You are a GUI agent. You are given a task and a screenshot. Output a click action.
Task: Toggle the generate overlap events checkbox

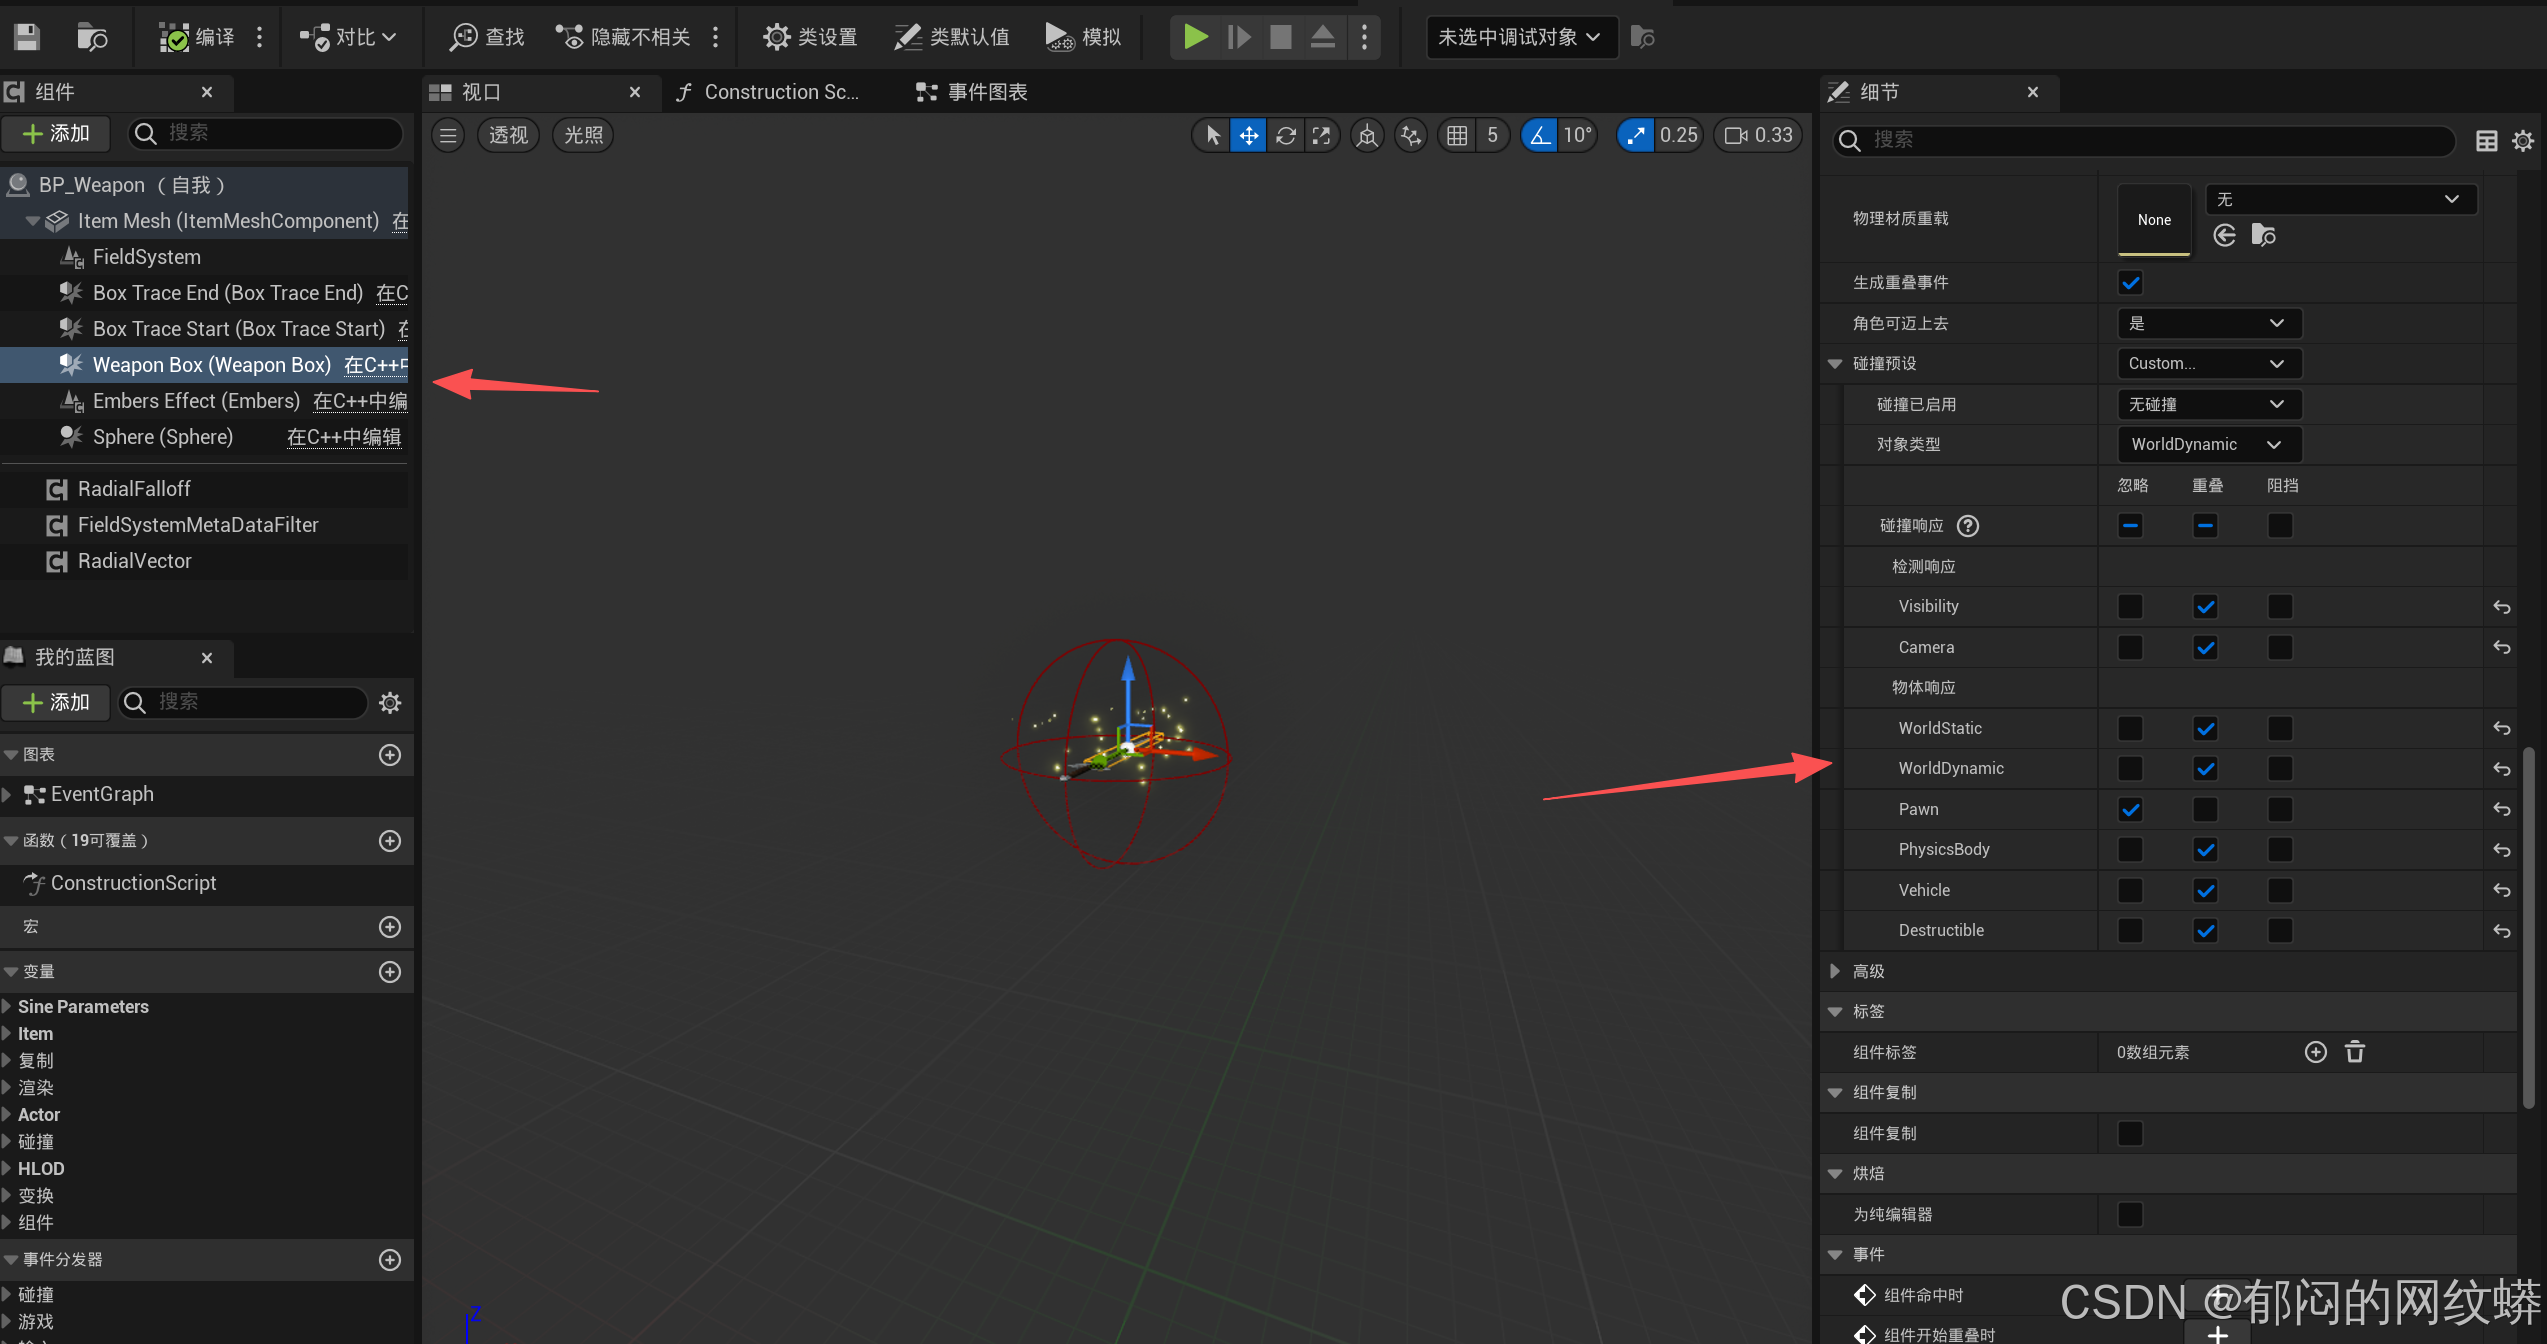[x=2130, y=283]
